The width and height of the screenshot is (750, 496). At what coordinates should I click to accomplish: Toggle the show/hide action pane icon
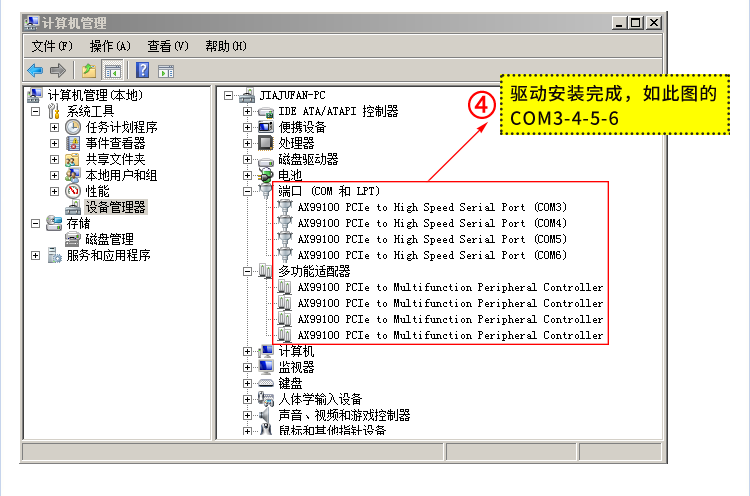tap(166, 71)
